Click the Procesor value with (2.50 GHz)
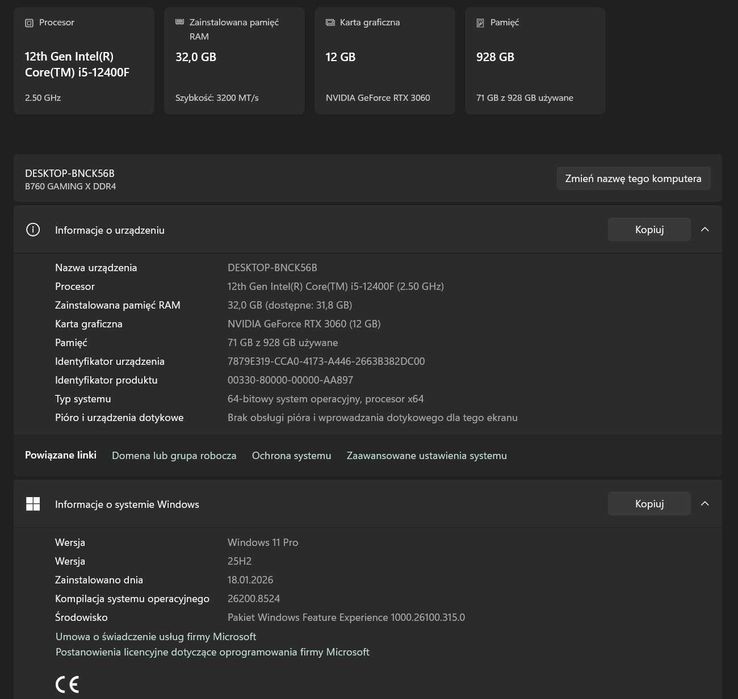Viewport: 738px width, 699px height. tap(336, 286)
